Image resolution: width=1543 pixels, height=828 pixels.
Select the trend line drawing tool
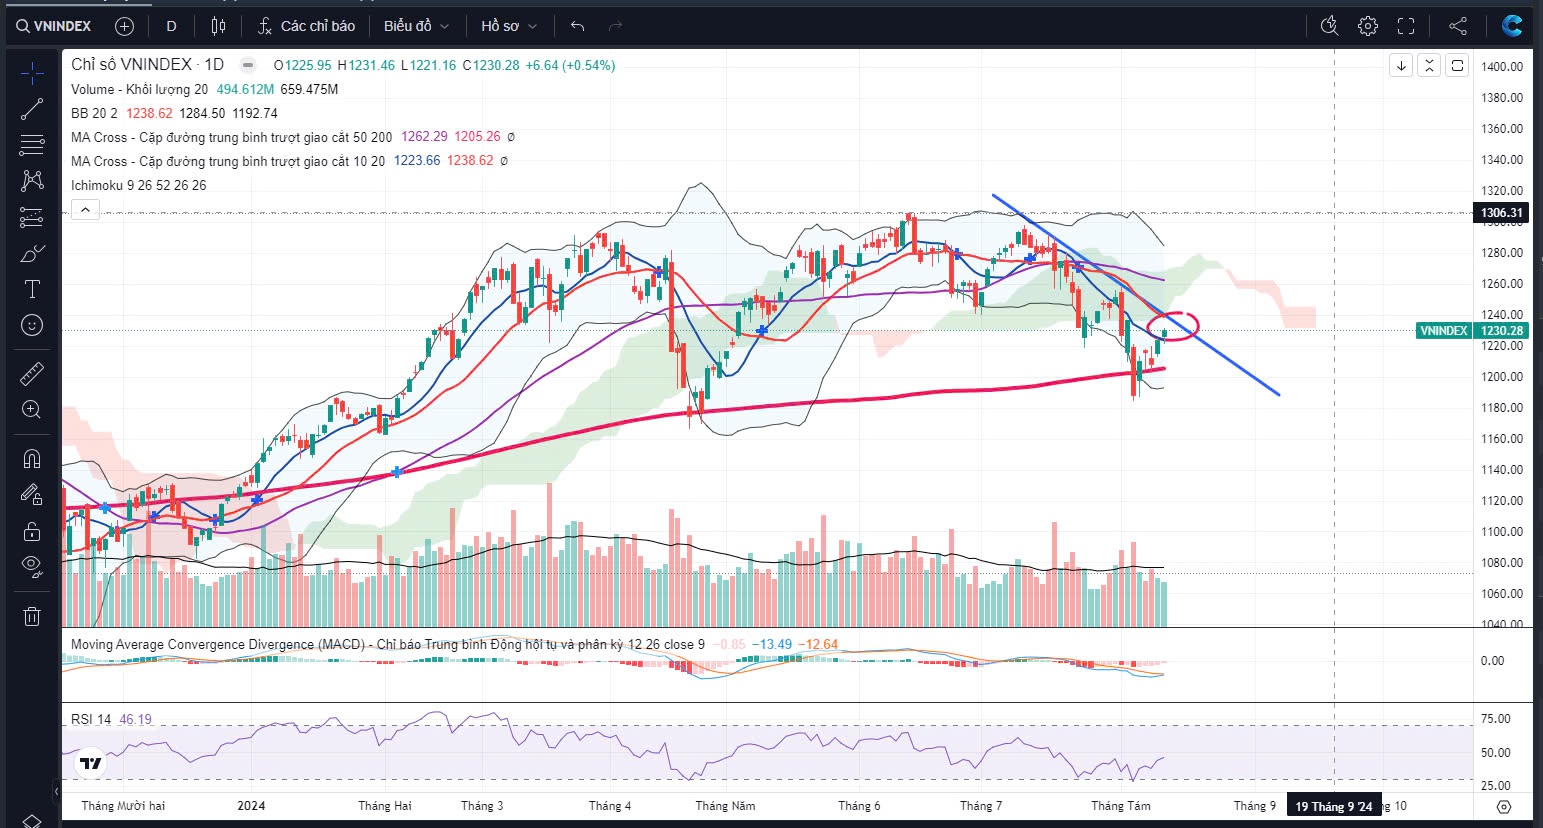(x=32, y=109)
